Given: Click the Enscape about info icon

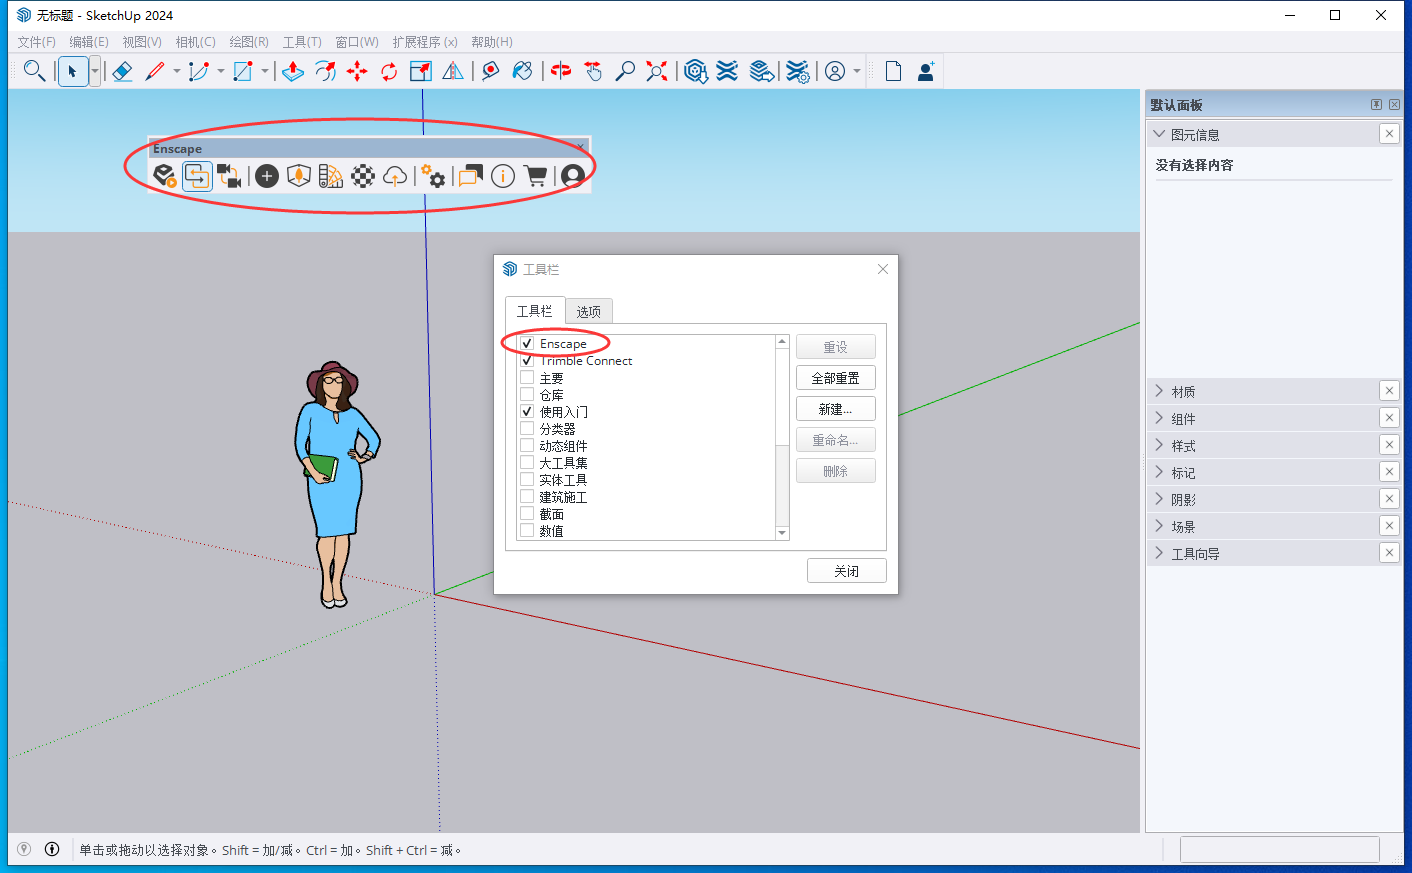Looking at the screenshot, I should (x=503, y=177).
